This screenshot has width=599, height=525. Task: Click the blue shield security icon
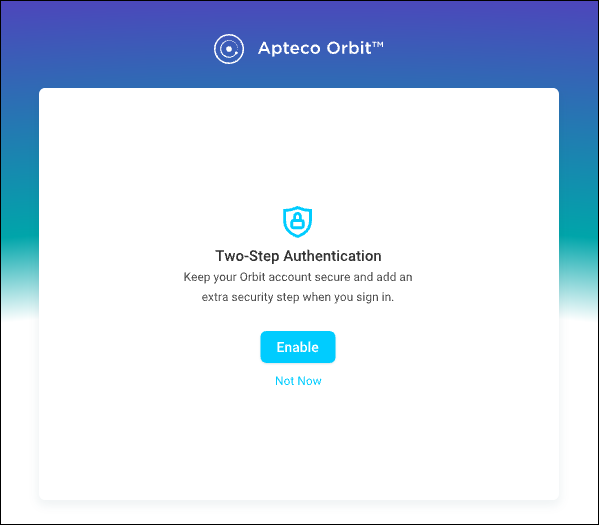click(x=297, y=222)
